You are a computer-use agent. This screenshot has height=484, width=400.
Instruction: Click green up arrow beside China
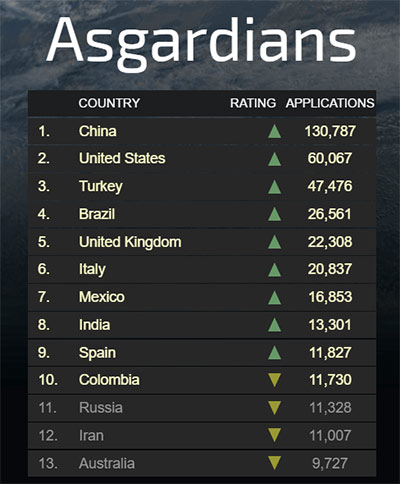274,131
